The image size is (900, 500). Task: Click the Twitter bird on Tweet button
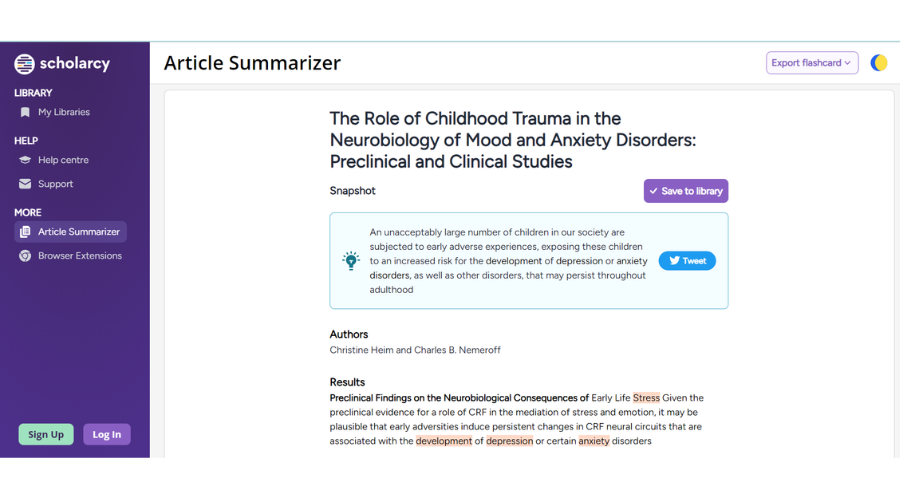(674, 261)
